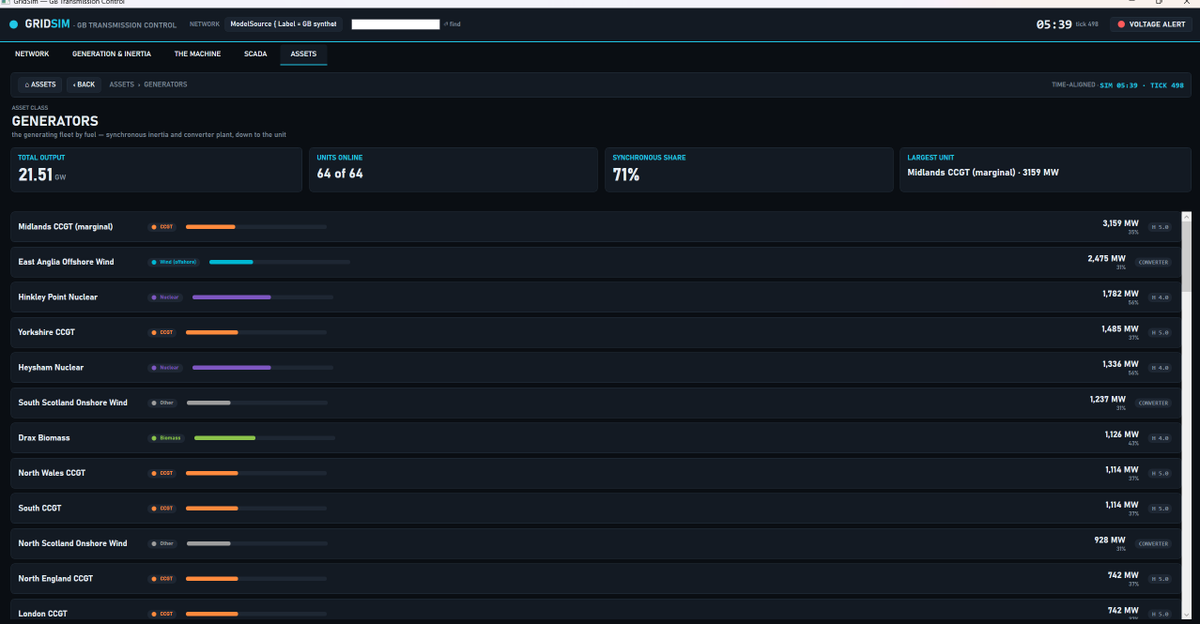
Task: Switch to the Network tab
Action: pyautogui.click(x=32, y=54)
